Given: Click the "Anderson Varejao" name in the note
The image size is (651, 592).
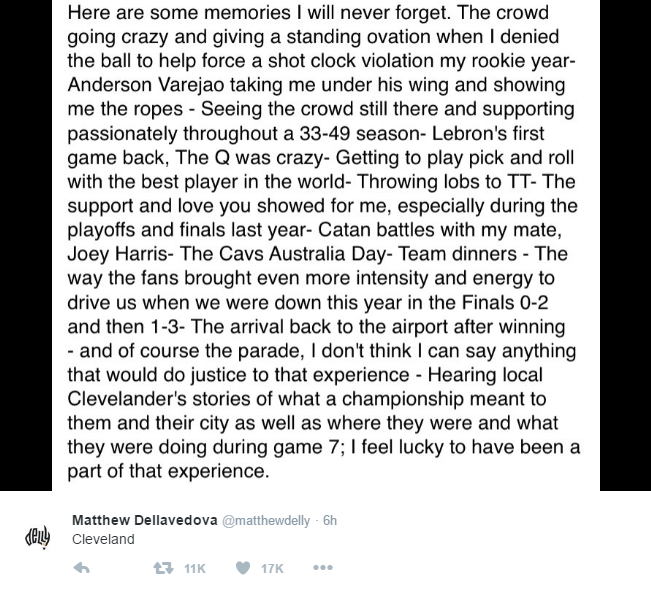Looking at the screenshot, I should [x=146, y=85].
